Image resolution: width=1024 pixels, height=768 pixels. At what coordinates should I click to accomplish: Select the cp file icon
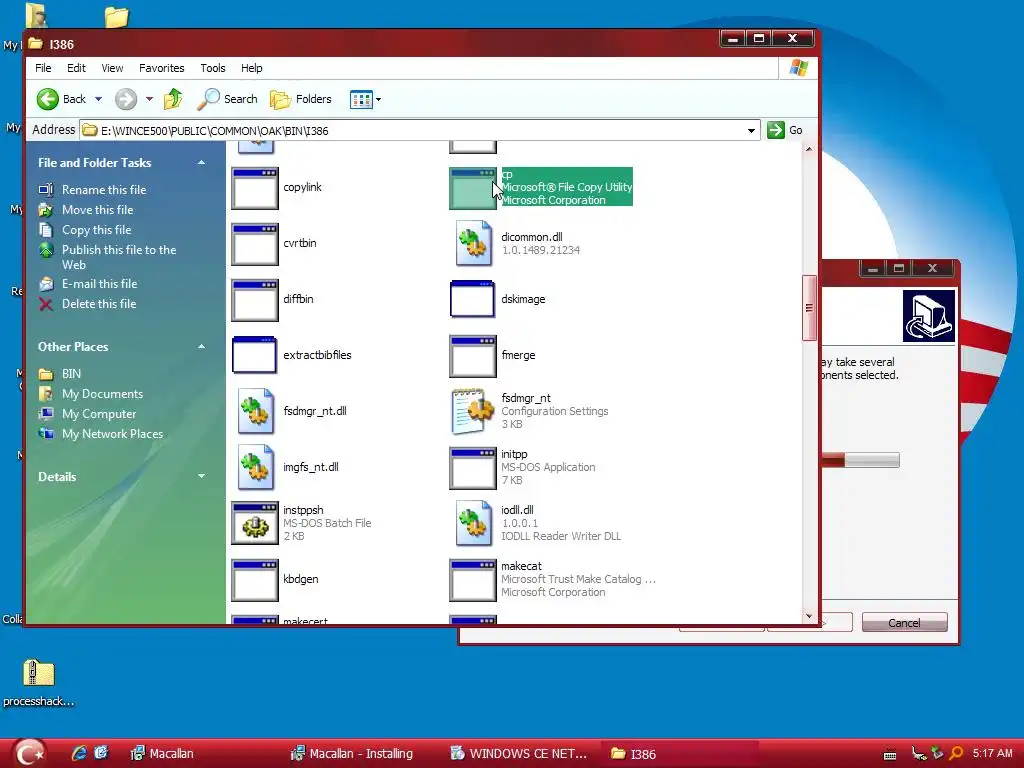pyautogui.click(x=472, y=188)
